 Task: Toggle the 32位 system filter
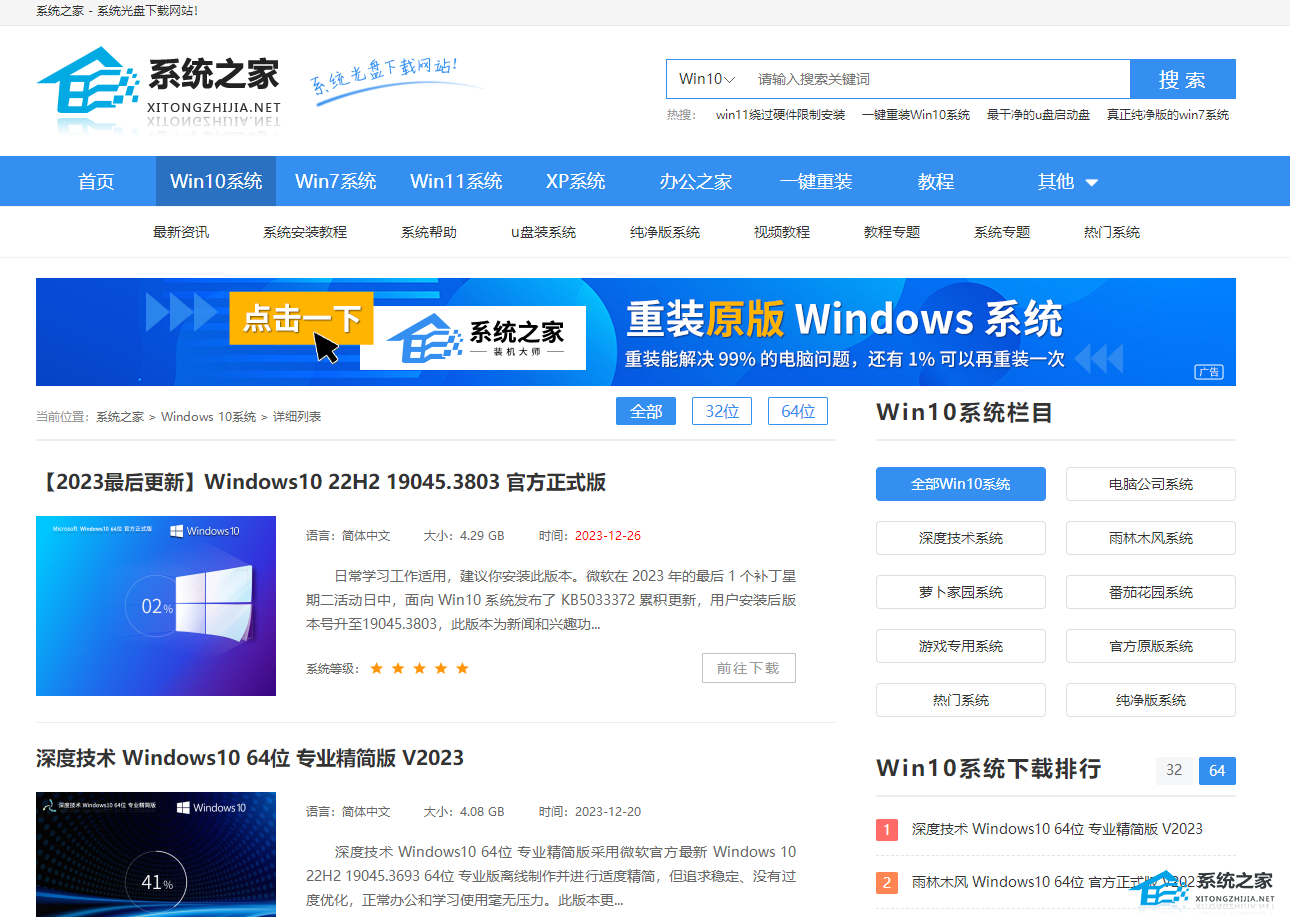tap(721, 410)
